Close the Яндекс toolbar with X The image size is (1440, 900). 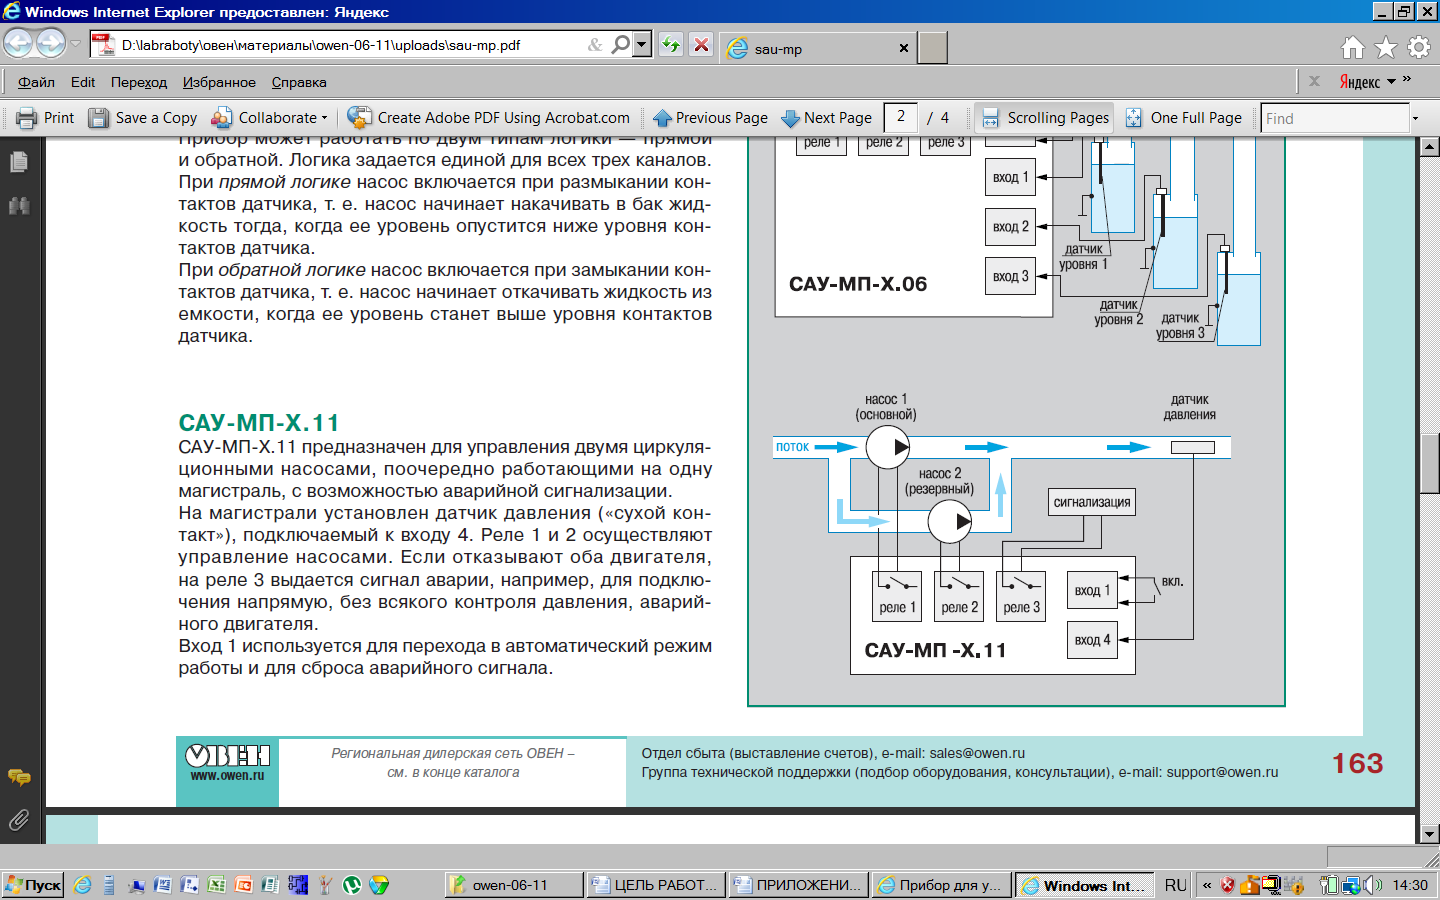tap(1314, 82)
